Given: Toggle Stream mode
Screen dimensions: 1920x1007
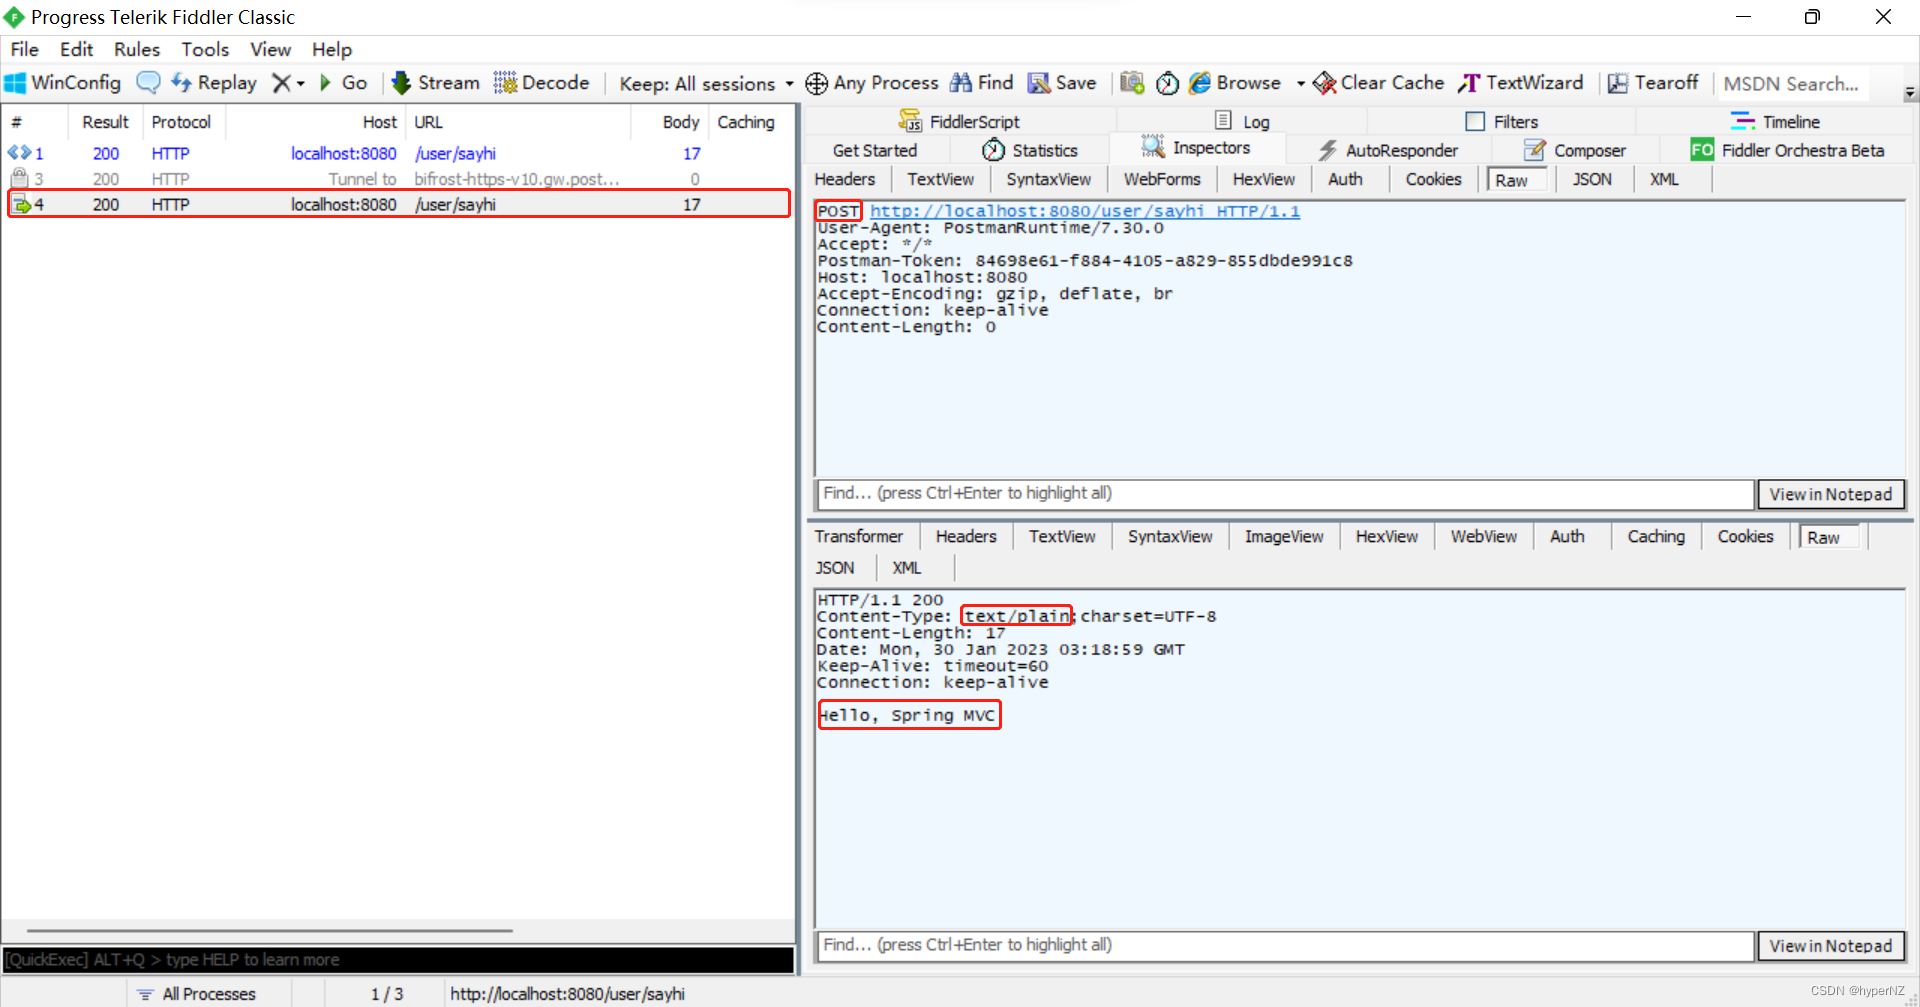Looking at the screenshot, I should pos(436,83).
